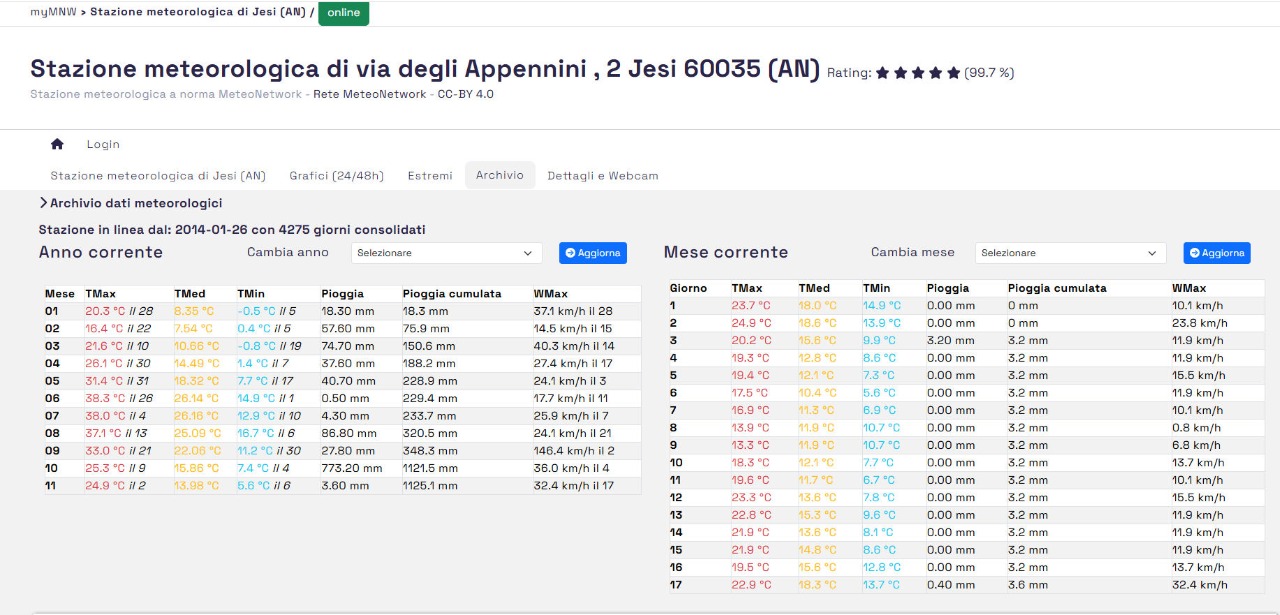Open the Rete MeteoNetwork link
The height and width of the screenshot is (615, 1280).
371,94
